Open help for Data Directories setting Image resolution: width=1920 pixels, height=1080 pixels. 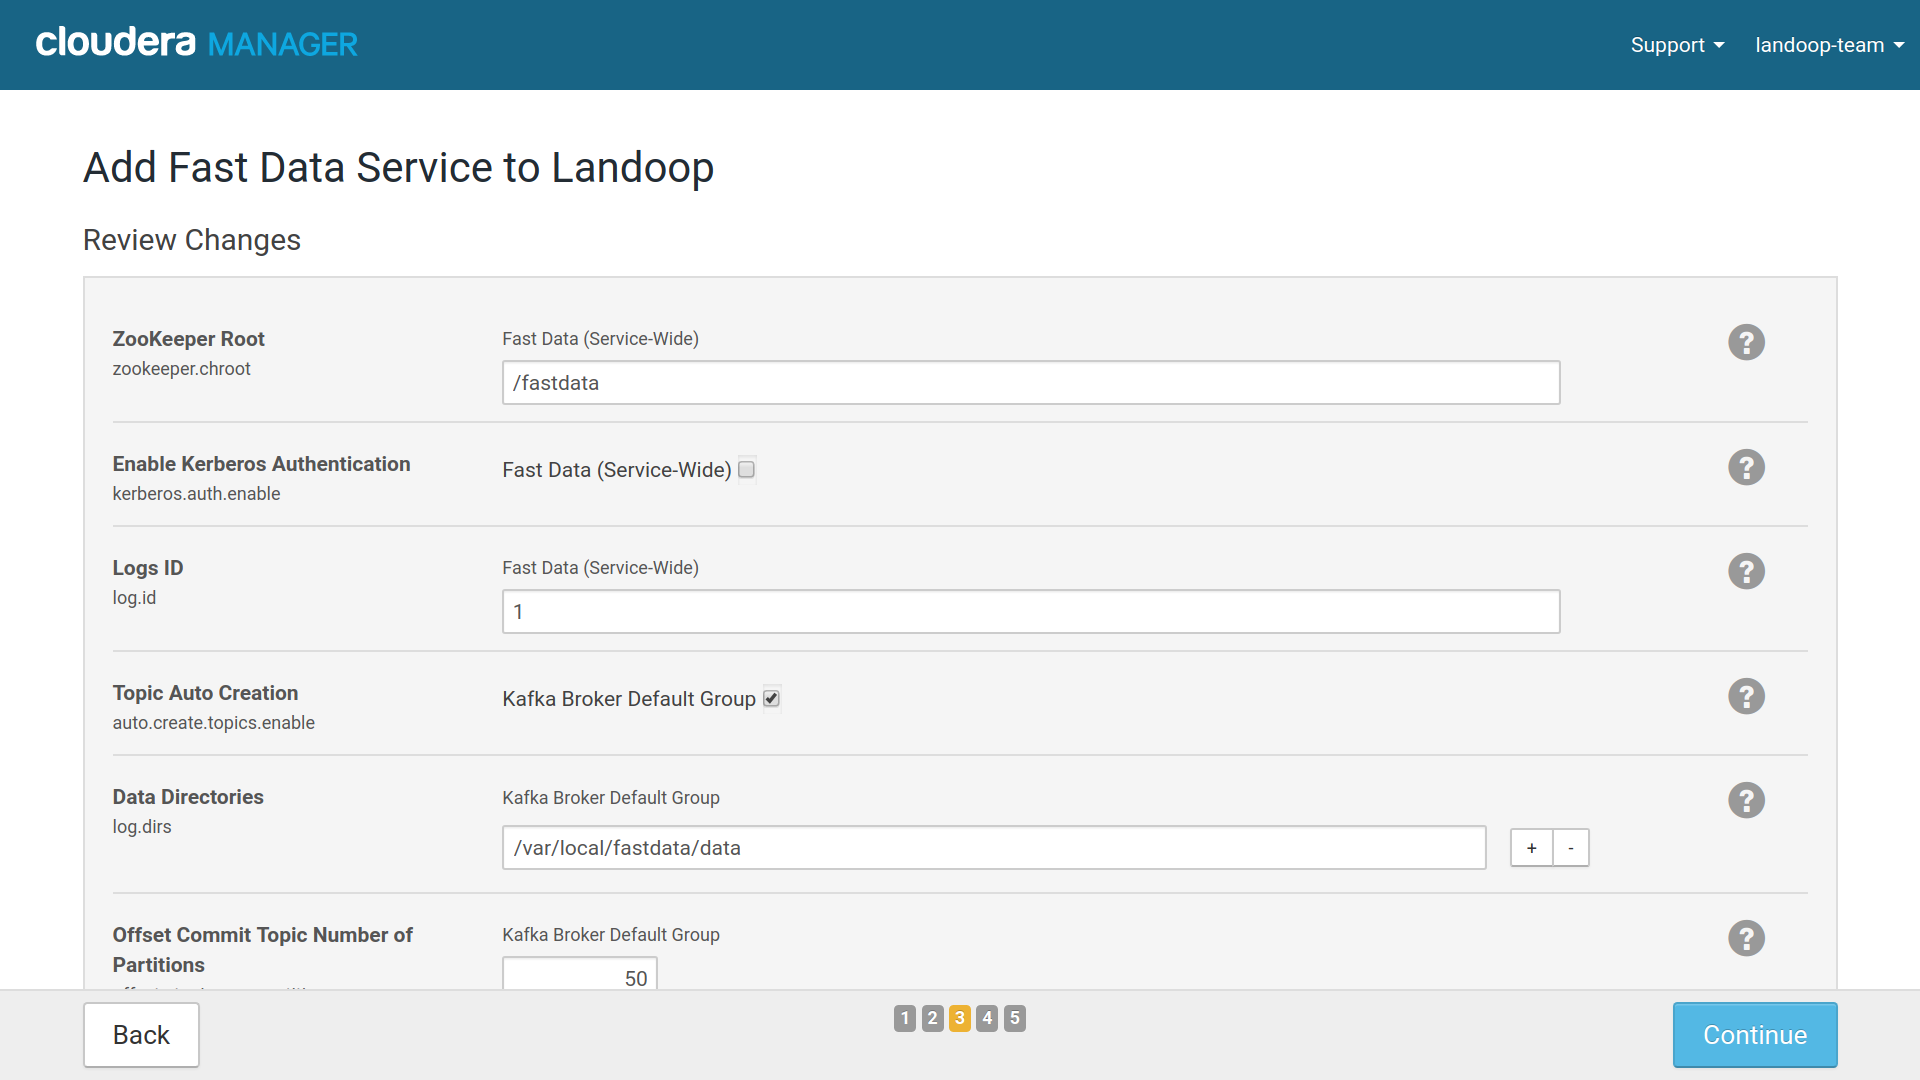coord(1746,800)
